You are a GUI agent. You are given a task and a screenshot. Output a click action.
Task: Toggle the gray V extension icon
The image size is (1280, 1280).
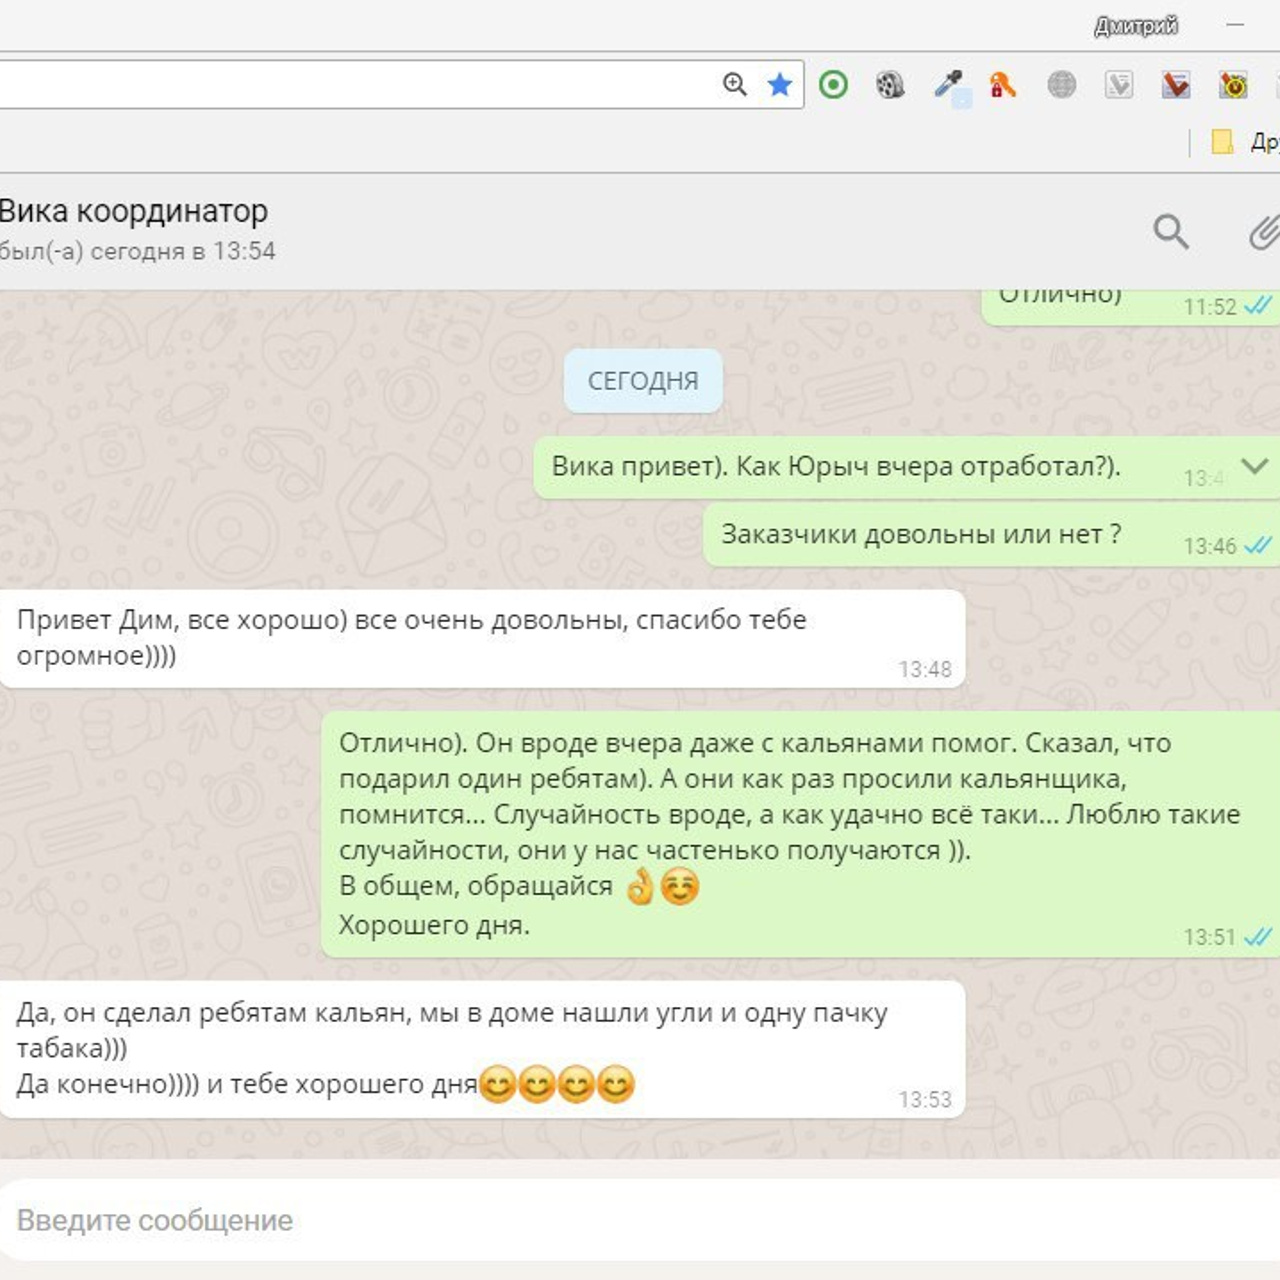[x=1119, y=86]
